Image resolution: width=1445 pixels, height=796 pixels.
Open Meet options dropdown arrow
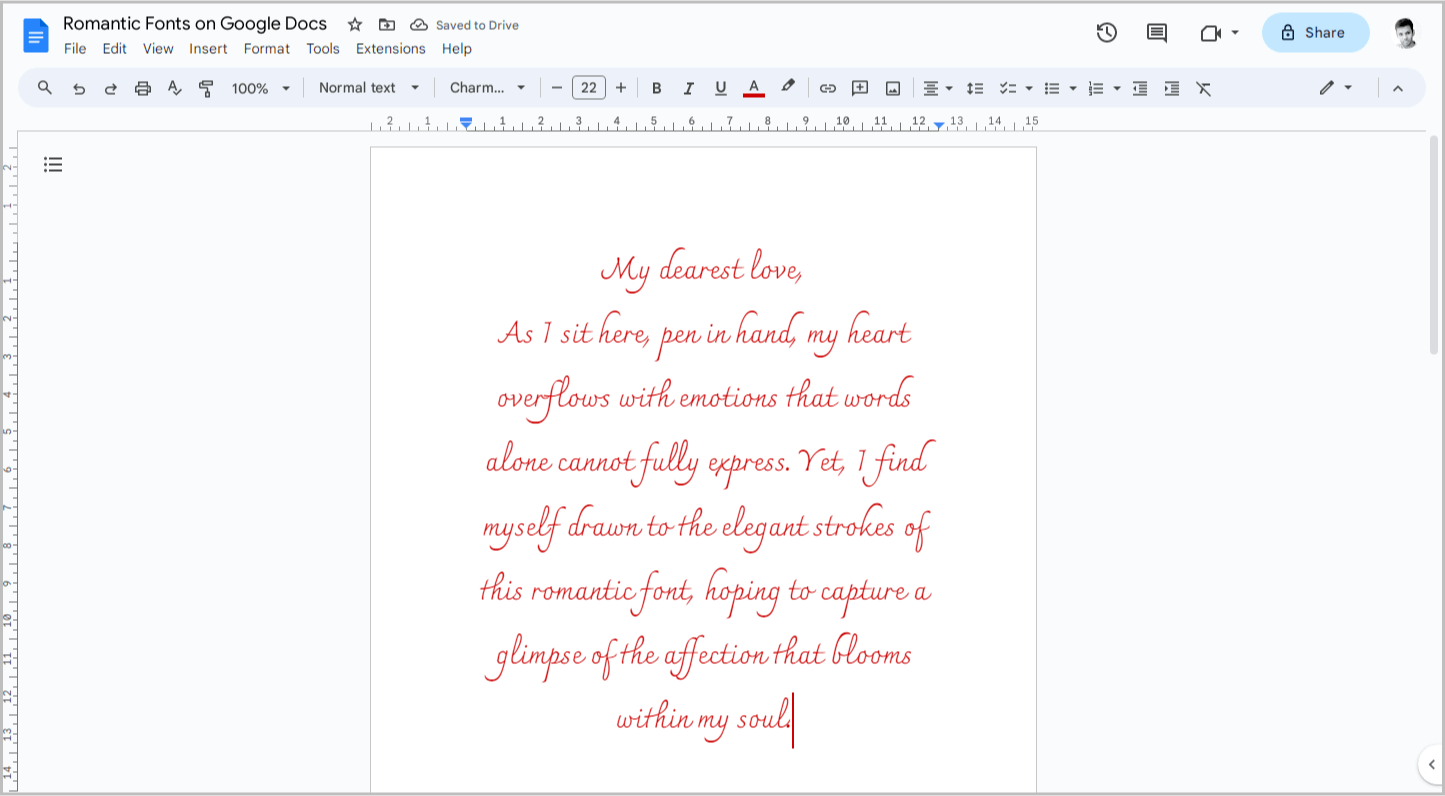pyautogui.click(x=1235, y=33)
